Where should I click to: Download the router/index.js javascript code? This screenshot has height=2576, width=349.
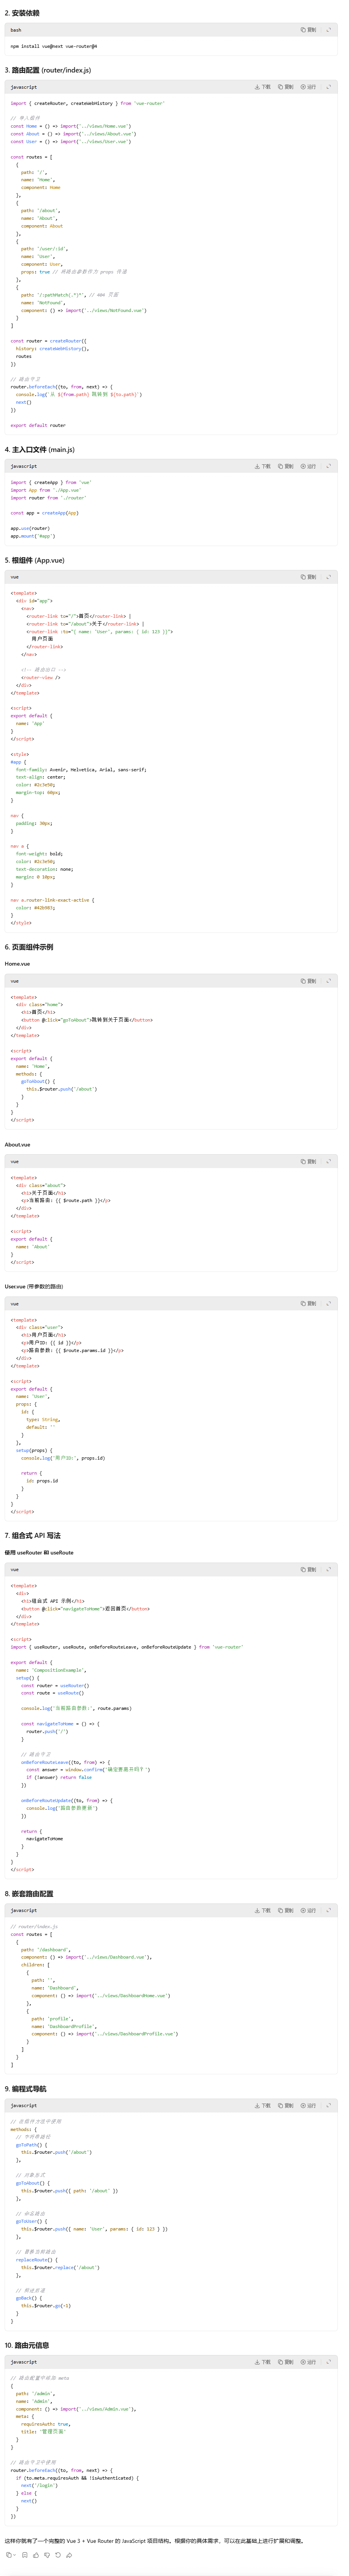263,87
